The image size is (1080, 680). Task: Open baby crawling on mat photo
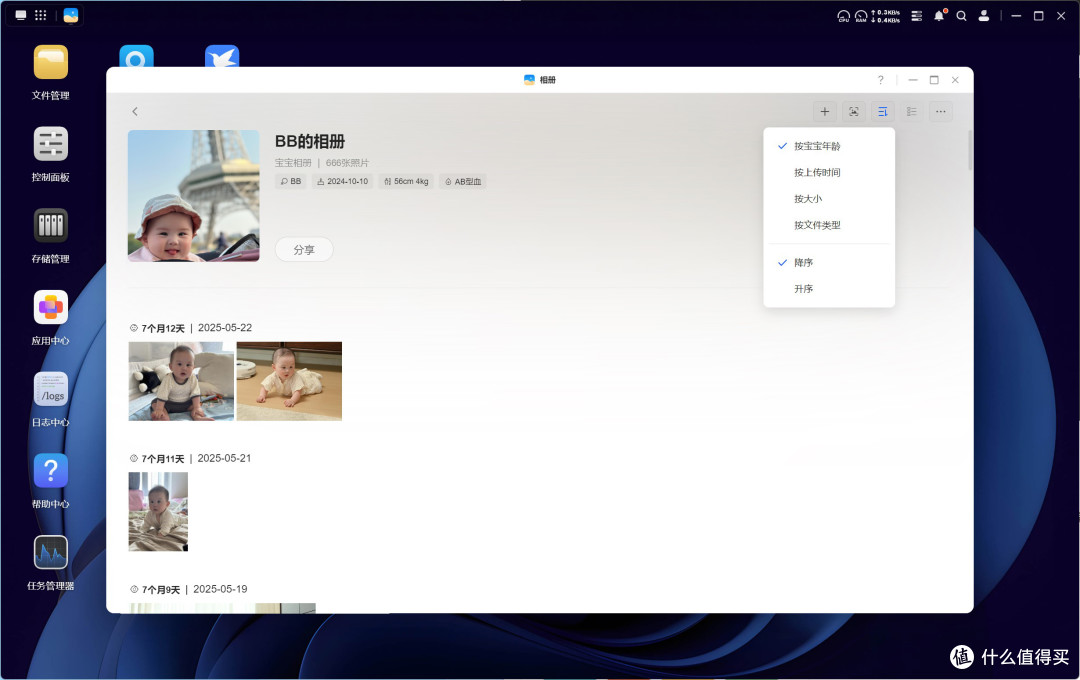coord(289,381)
